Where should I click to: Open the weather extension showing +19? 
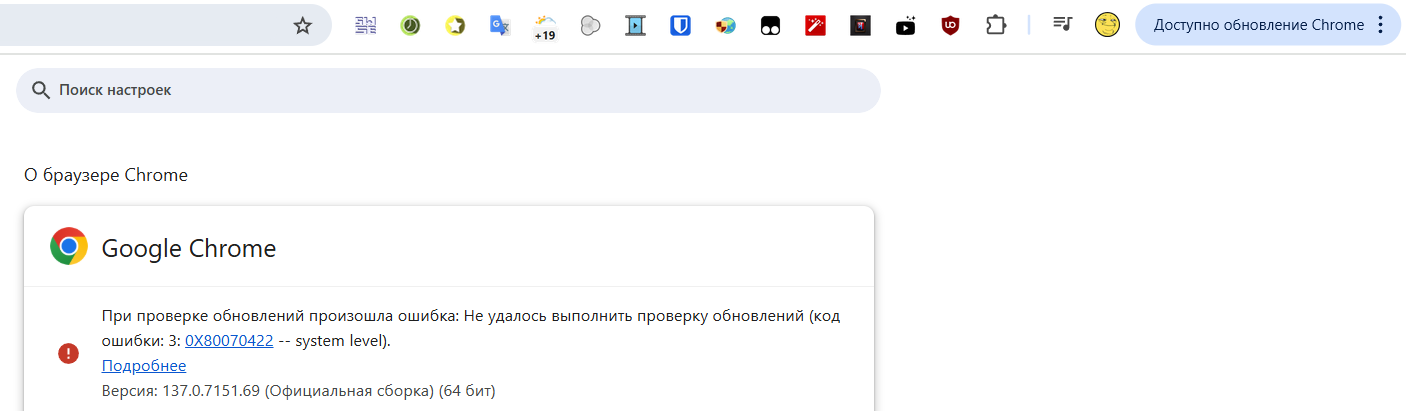pyautogui.click(x=545, y=27)
